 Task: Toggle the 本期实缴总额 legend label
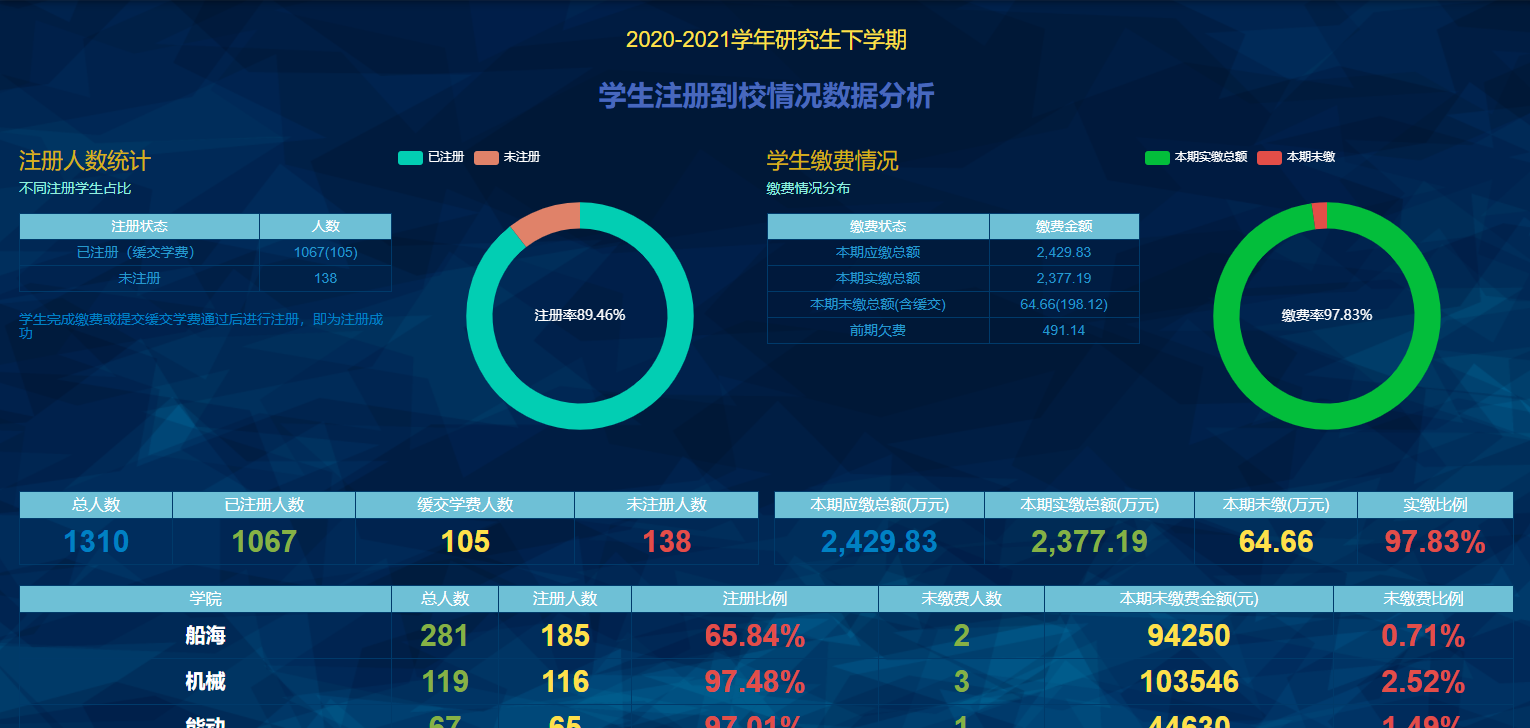[x=1210, y=157]
